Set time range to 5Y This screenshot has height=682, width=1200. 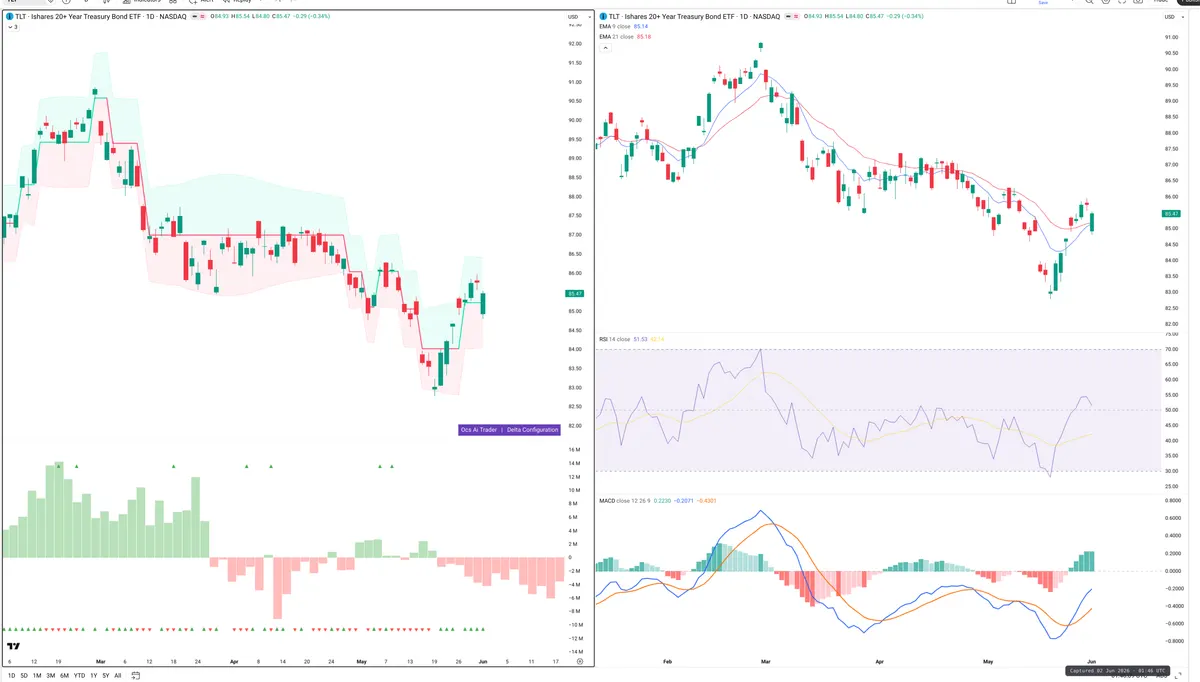[x=106, y=675]
